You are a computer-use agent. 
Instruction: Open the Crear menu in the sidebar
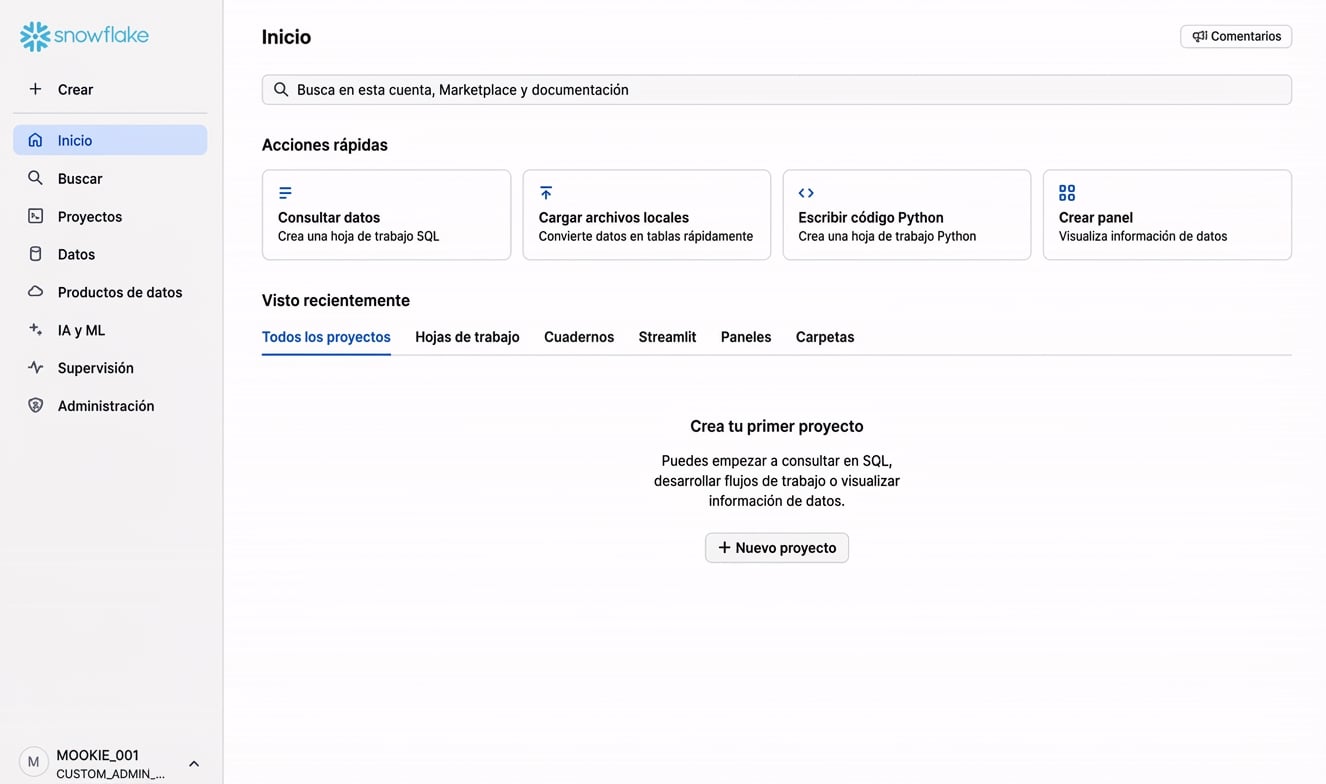tap(110, 89)
